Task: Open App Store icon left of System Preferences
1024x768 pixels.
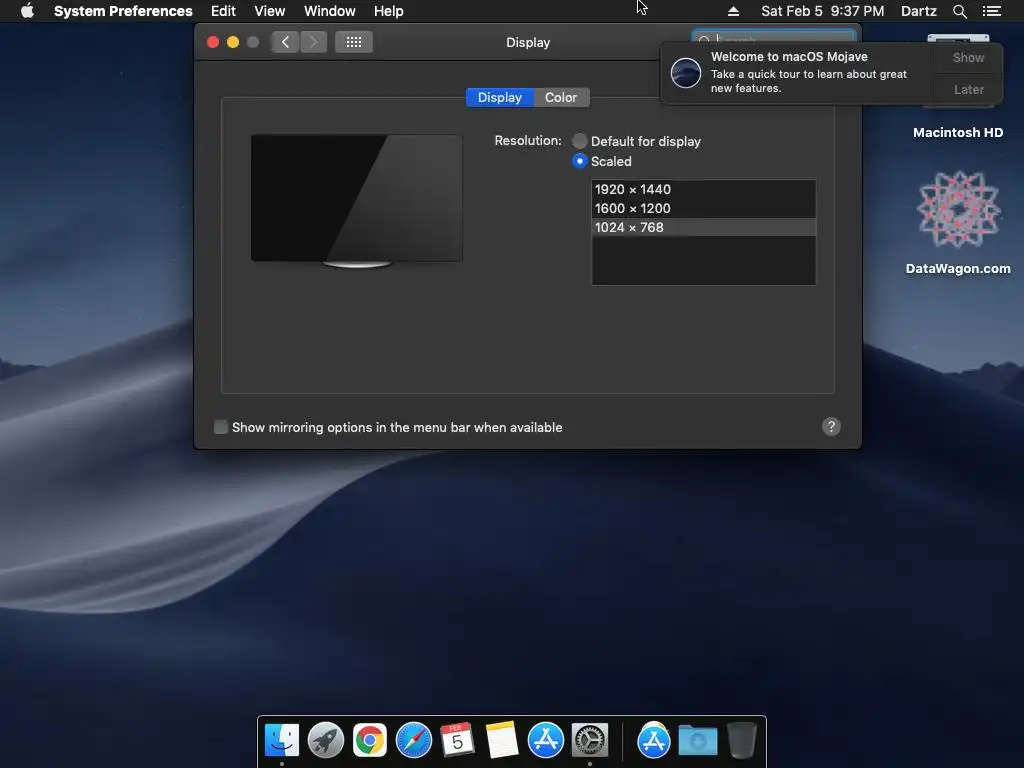Action: 545,741
